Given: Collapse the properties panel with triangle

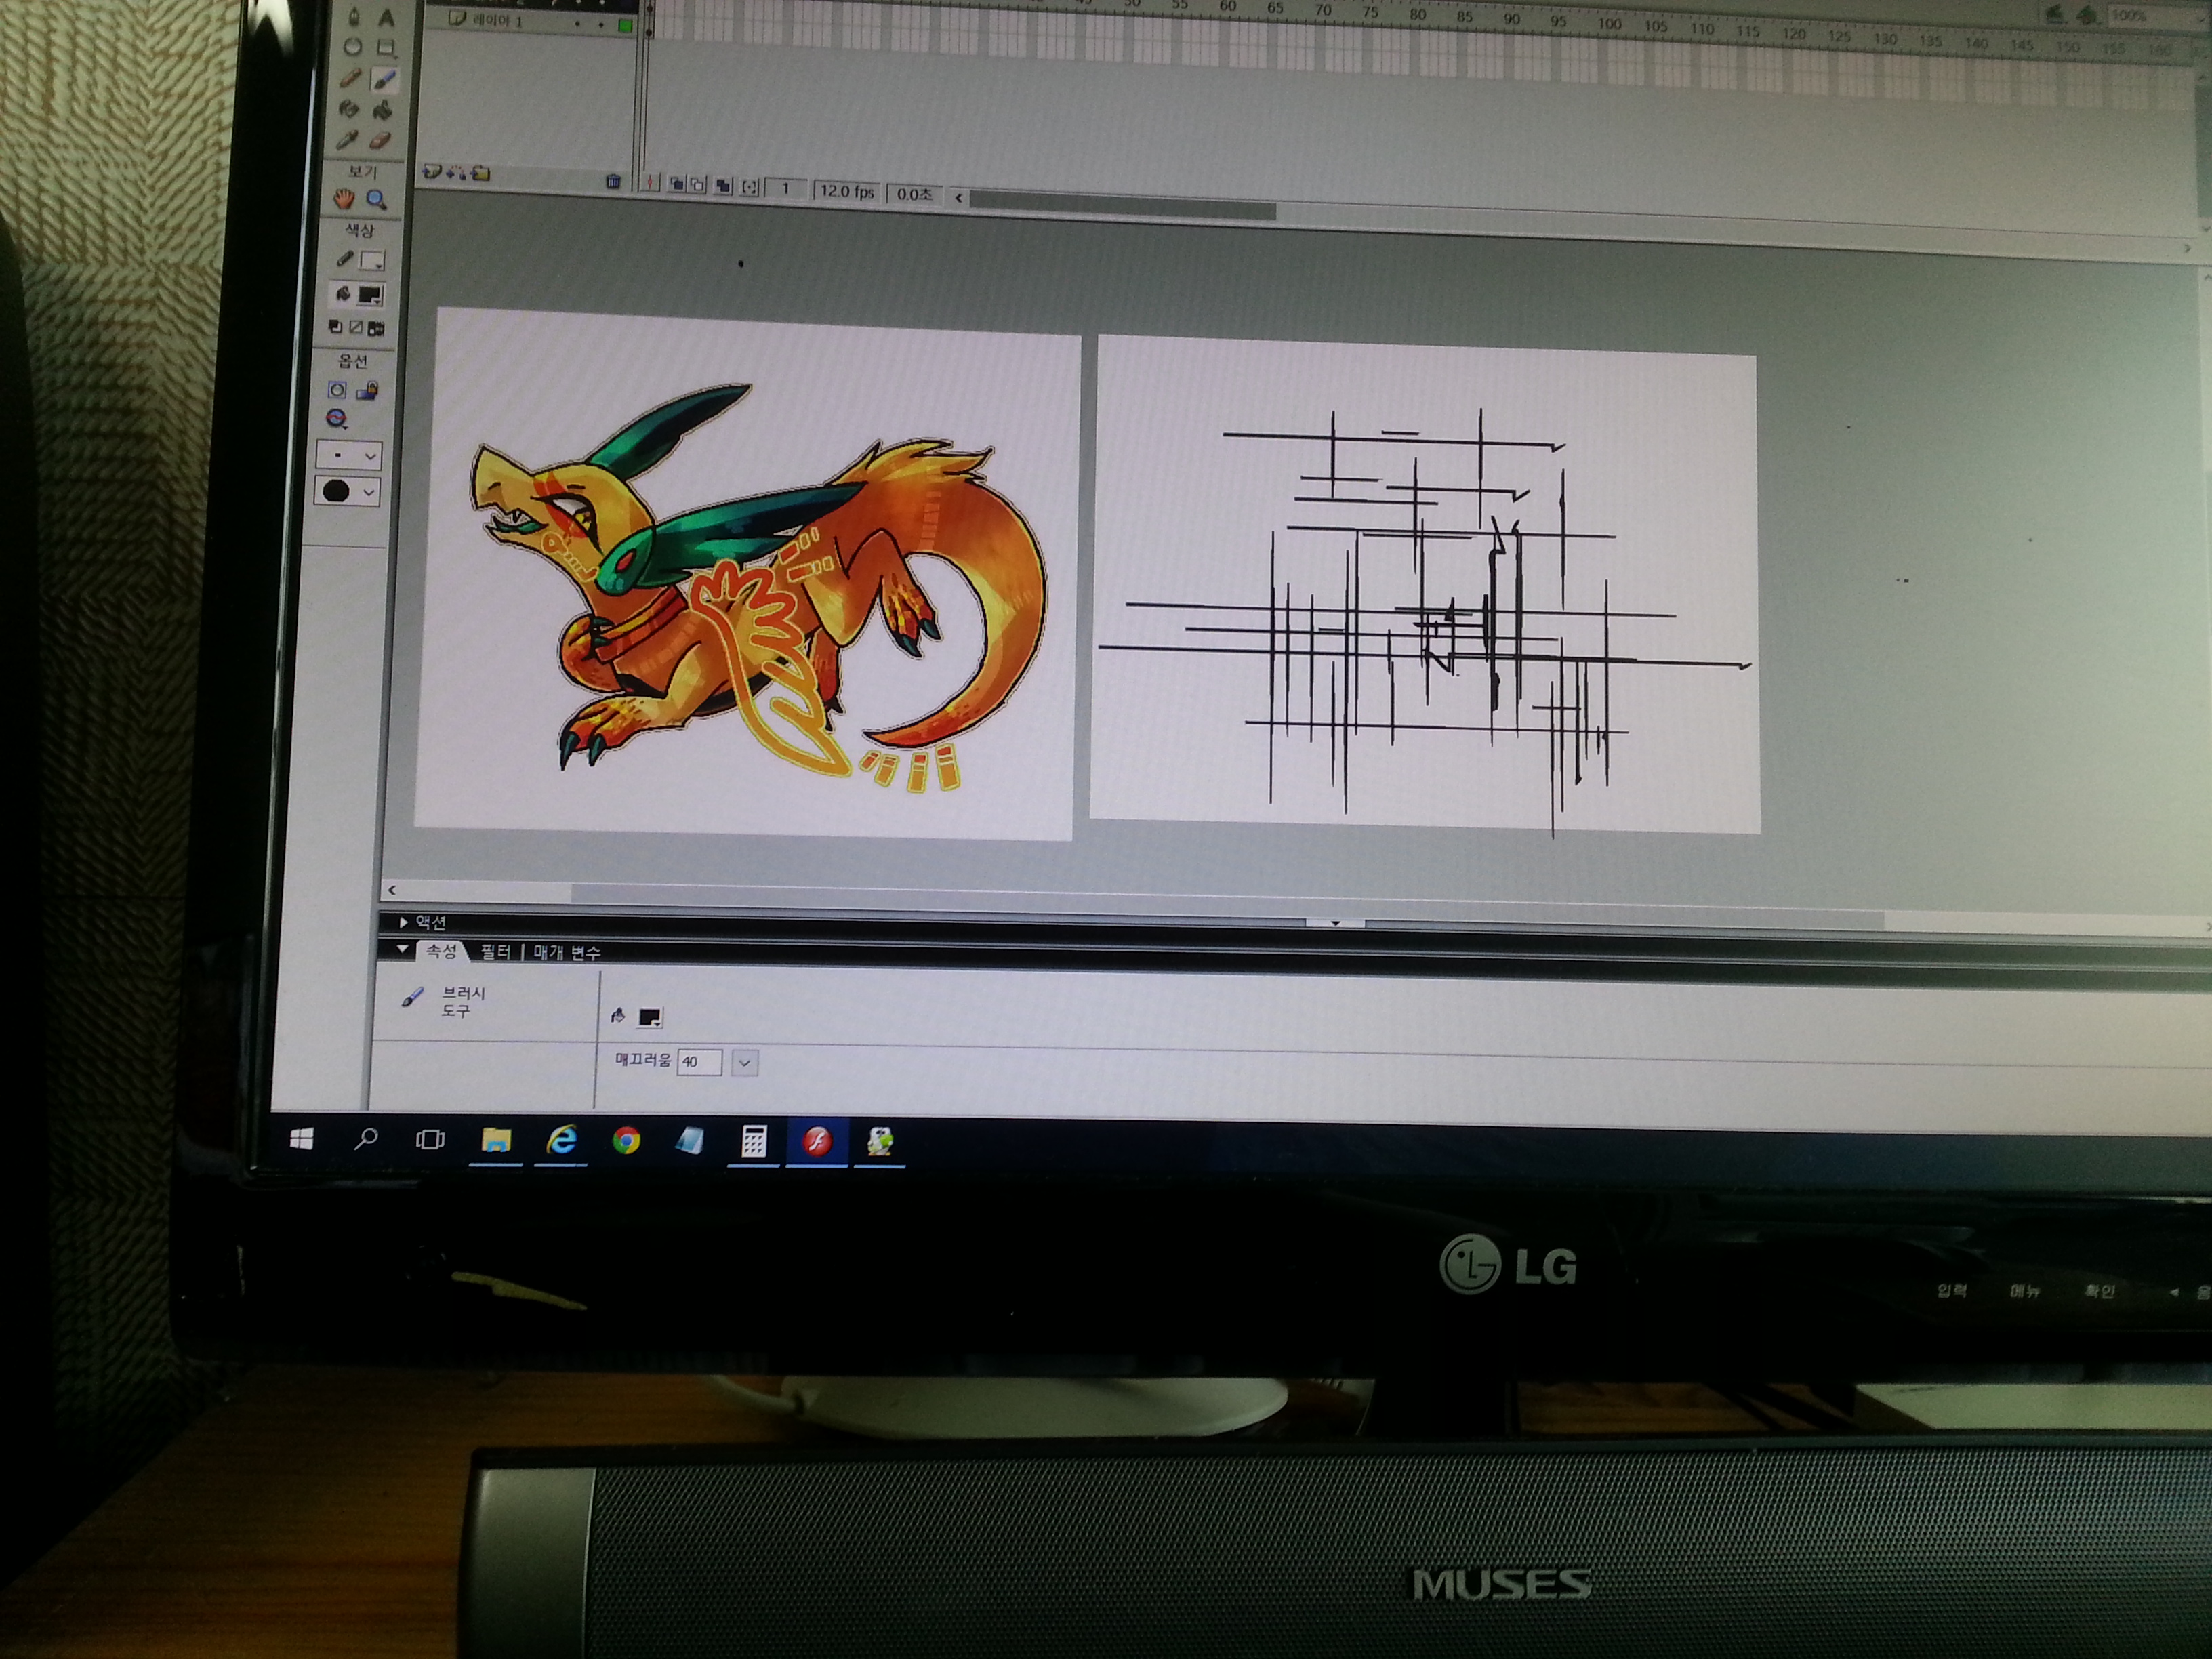Looking at the screenshot, I should pos(402,949).
